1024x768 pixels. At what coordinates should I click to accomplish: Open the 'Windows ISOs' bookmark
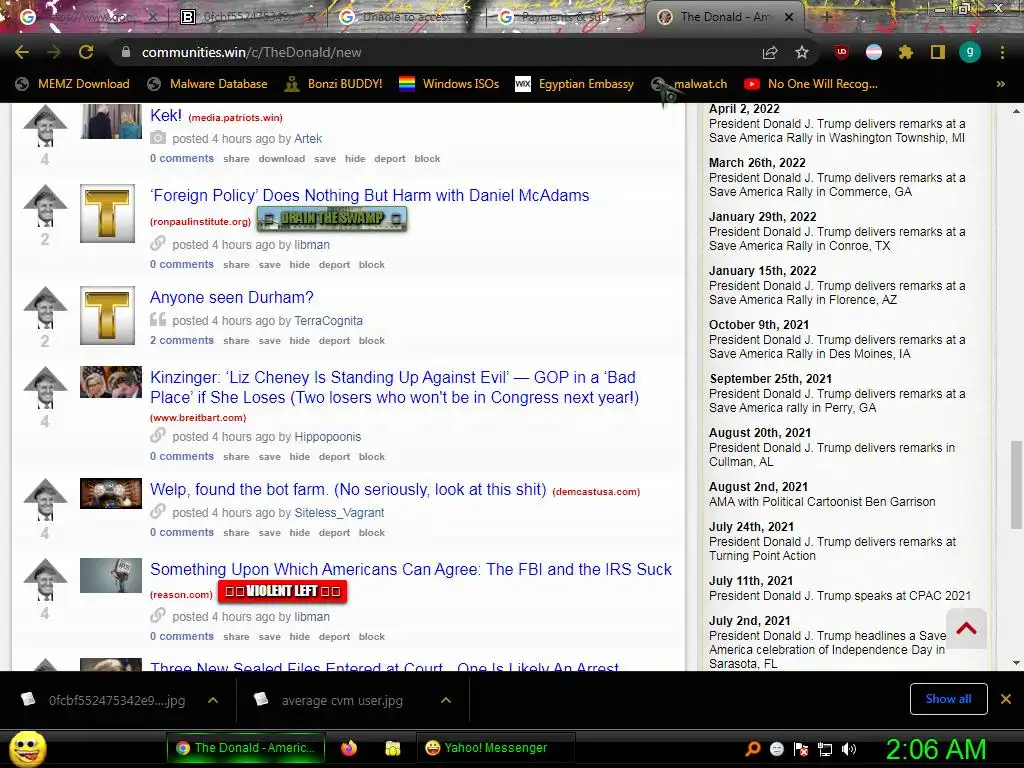coord(449,84)
